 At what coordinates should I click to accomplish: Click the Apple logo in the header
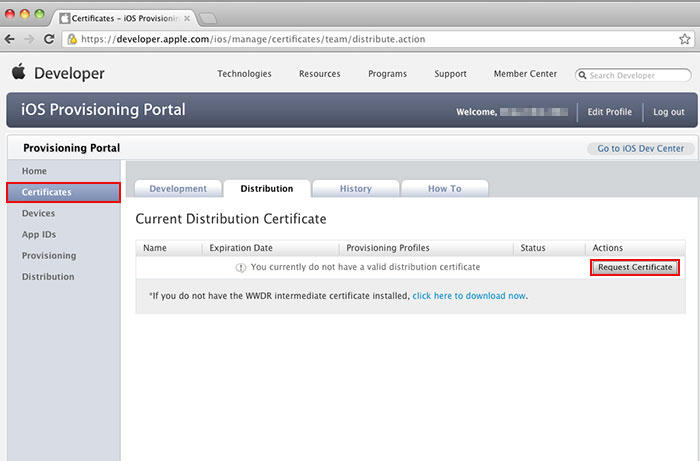[19, 71]
